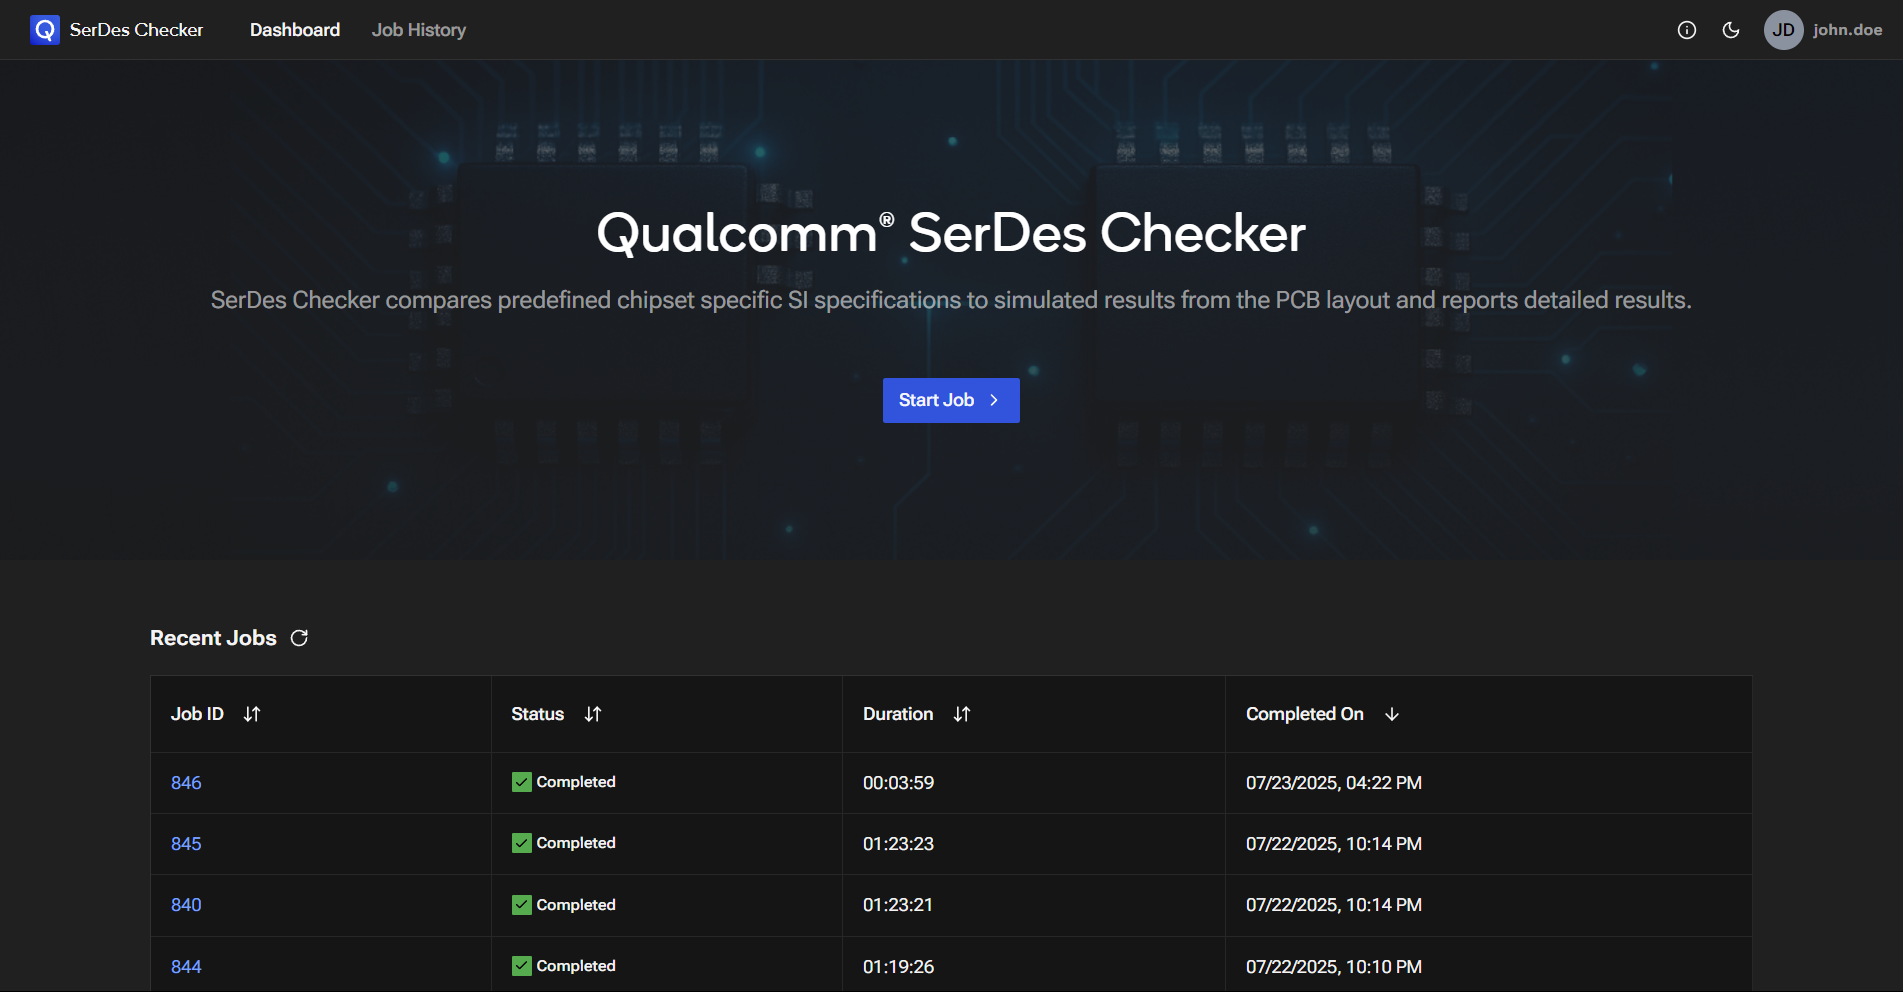Open the info icon in header
This screenshot has height=992, width=1903.
(1687, 30)
